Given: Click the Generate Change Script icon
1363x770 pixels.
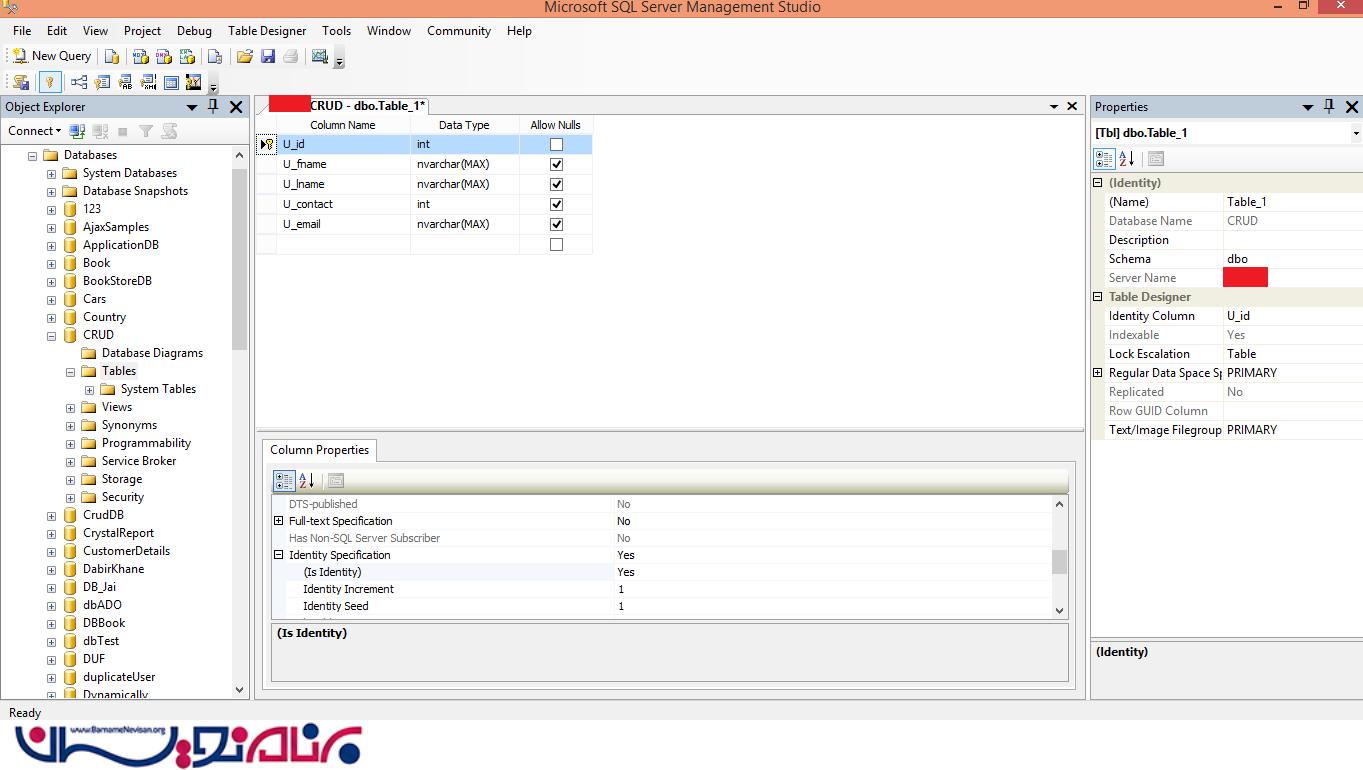Looking at the screenshot, I should (21, 83).
